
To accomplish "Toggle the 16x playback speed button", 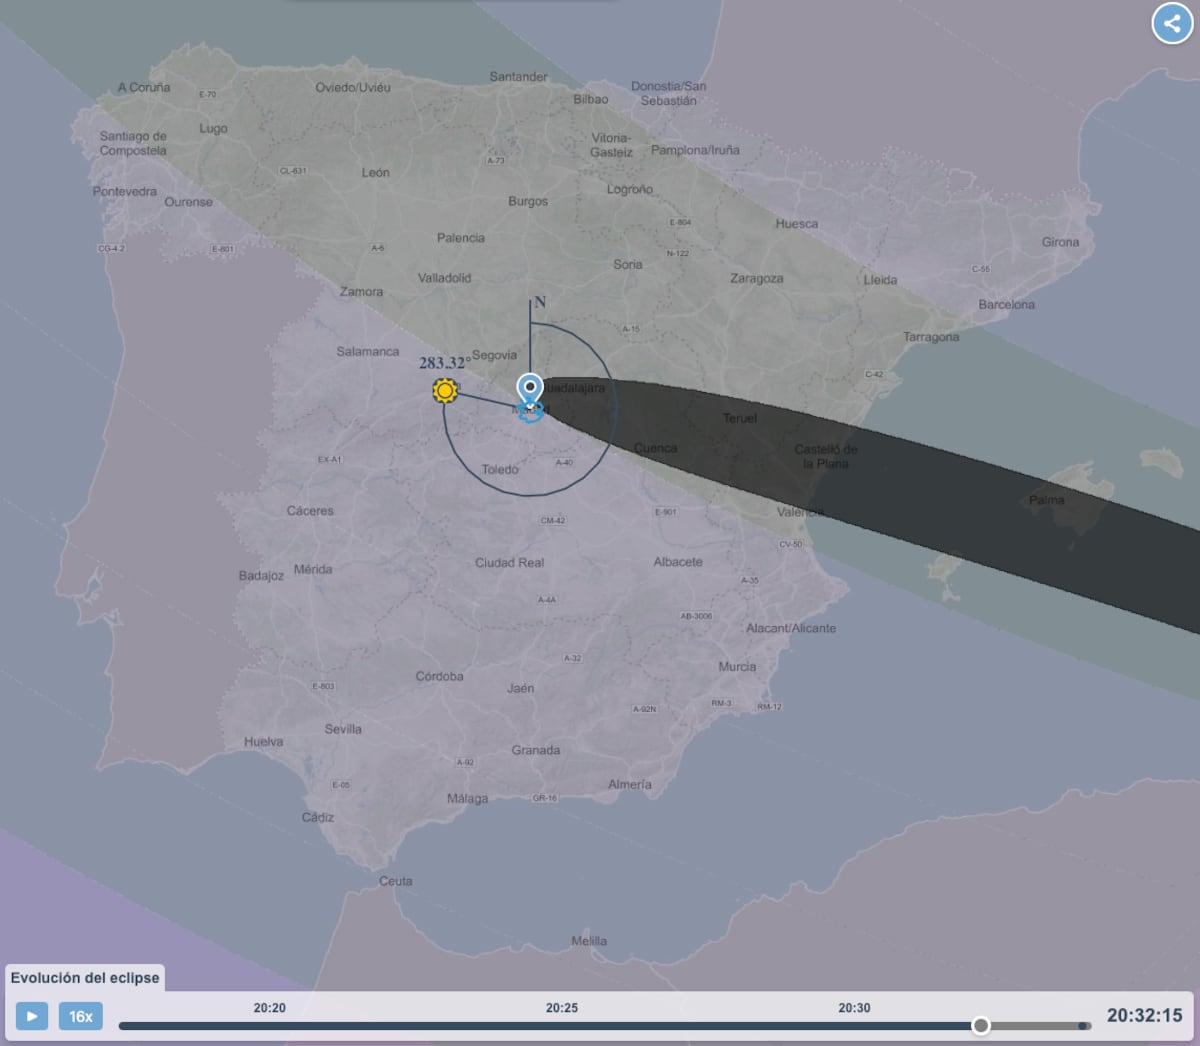I will (x=81, y=1016).
